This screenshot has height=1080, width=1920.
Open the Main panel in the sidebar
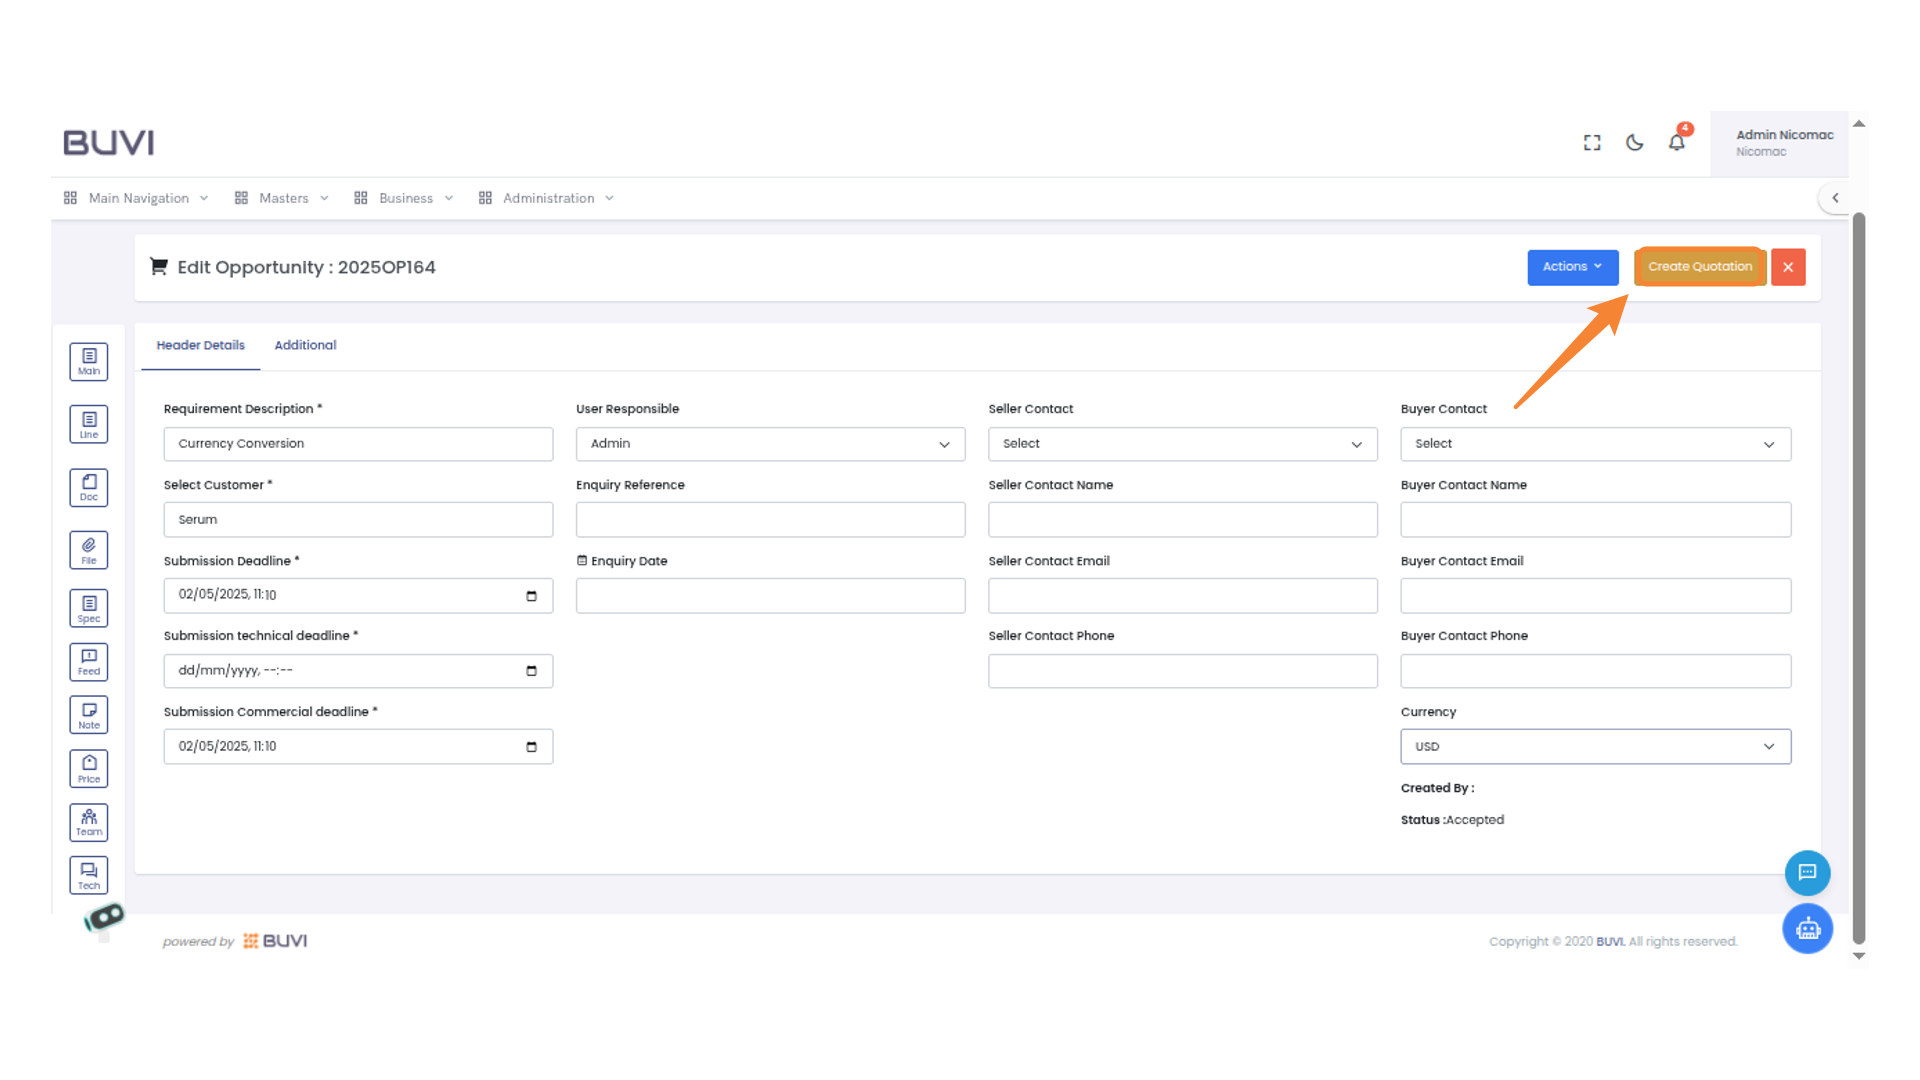tap(88, 361)
